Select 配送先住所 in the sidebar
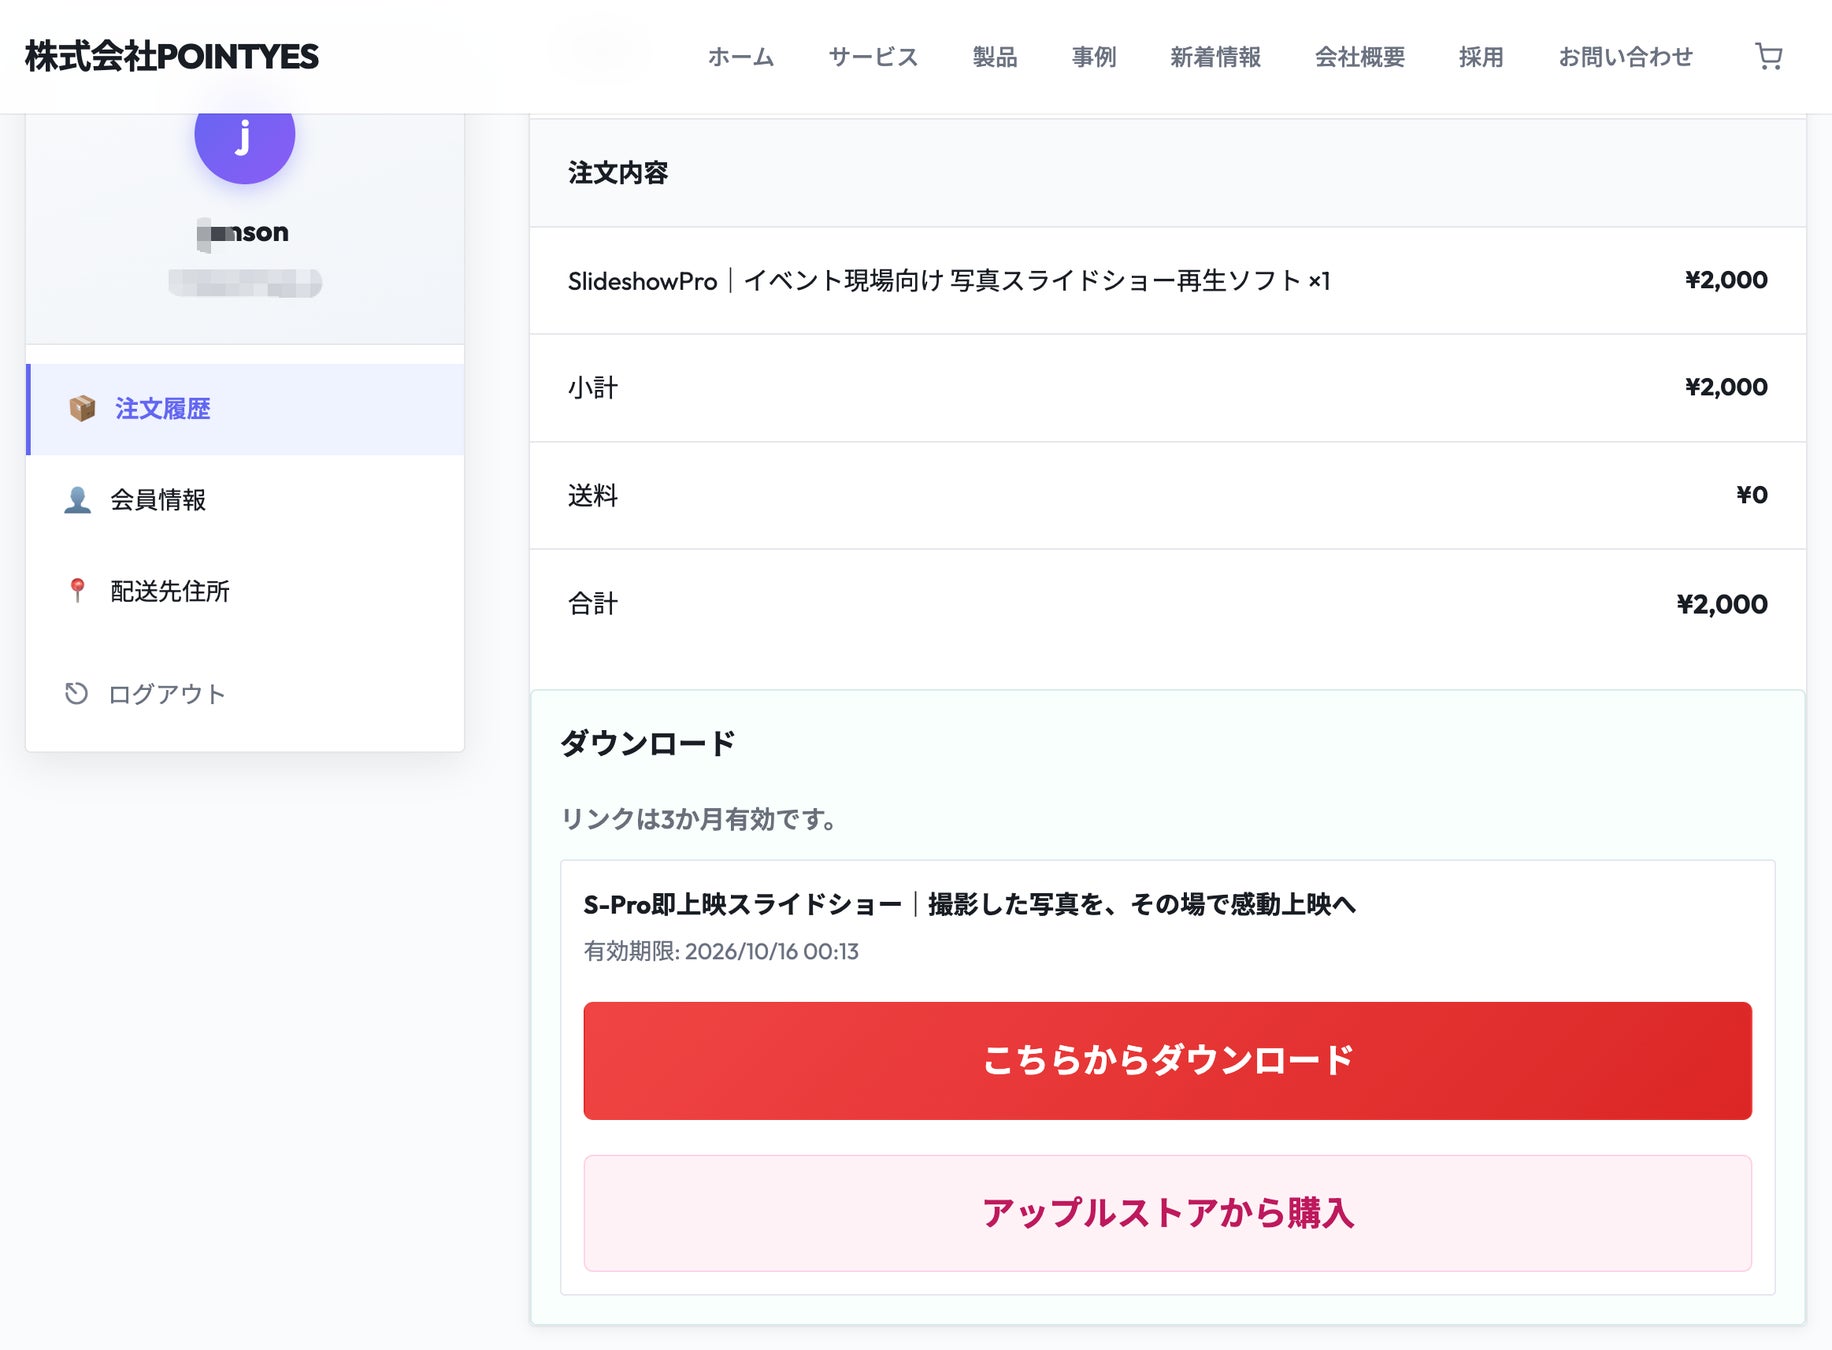Image resolution: width=1832 pixels, height=1350 pixels. (245, 591)
